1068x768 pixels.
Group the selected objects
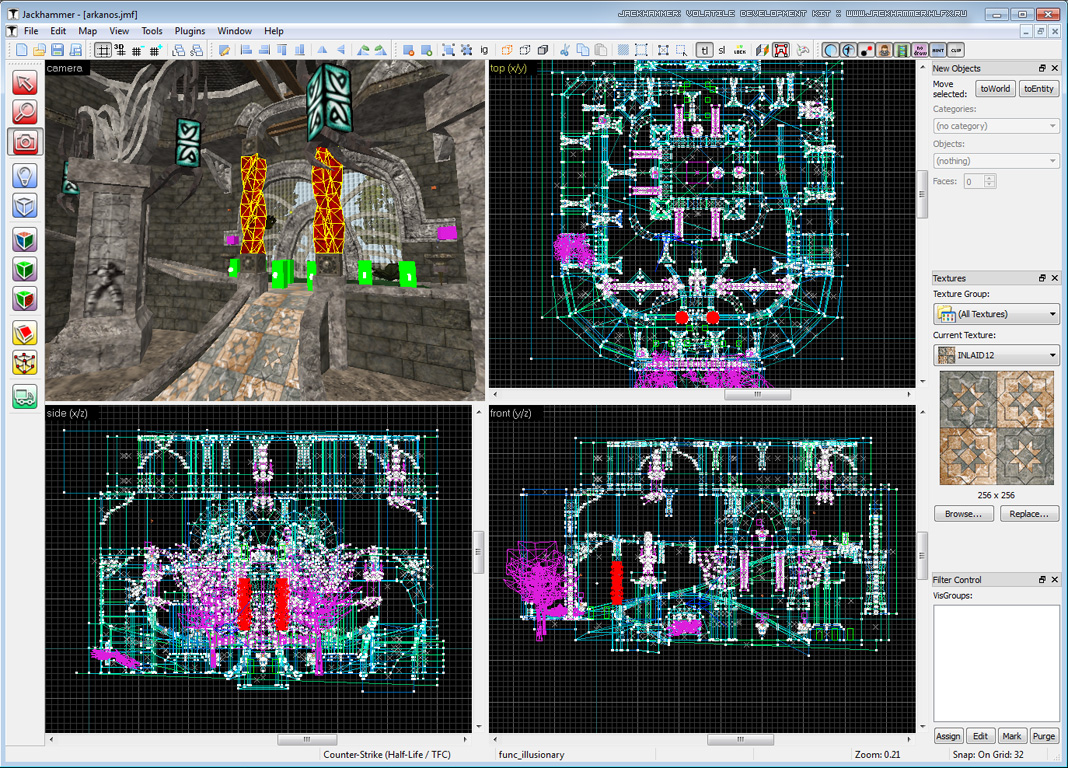coord(448,50)
